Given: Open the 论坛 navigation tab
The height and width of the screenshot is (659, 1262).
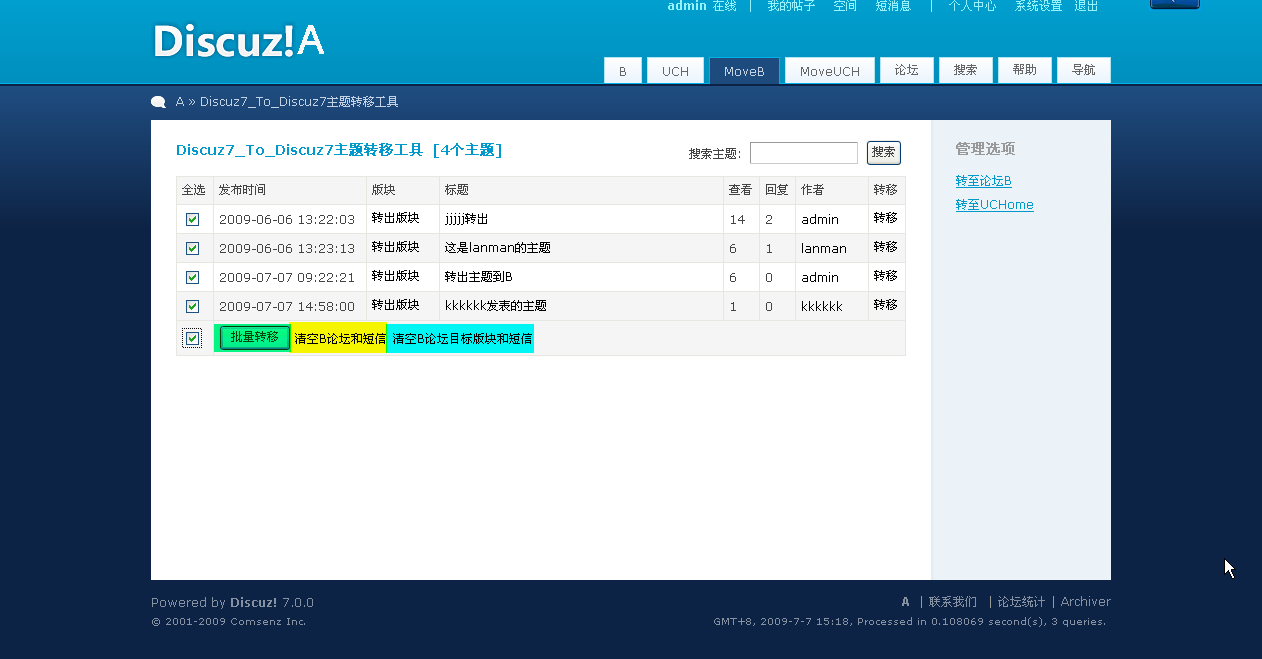Looking at the screenshot, I should tap(907, 70).
